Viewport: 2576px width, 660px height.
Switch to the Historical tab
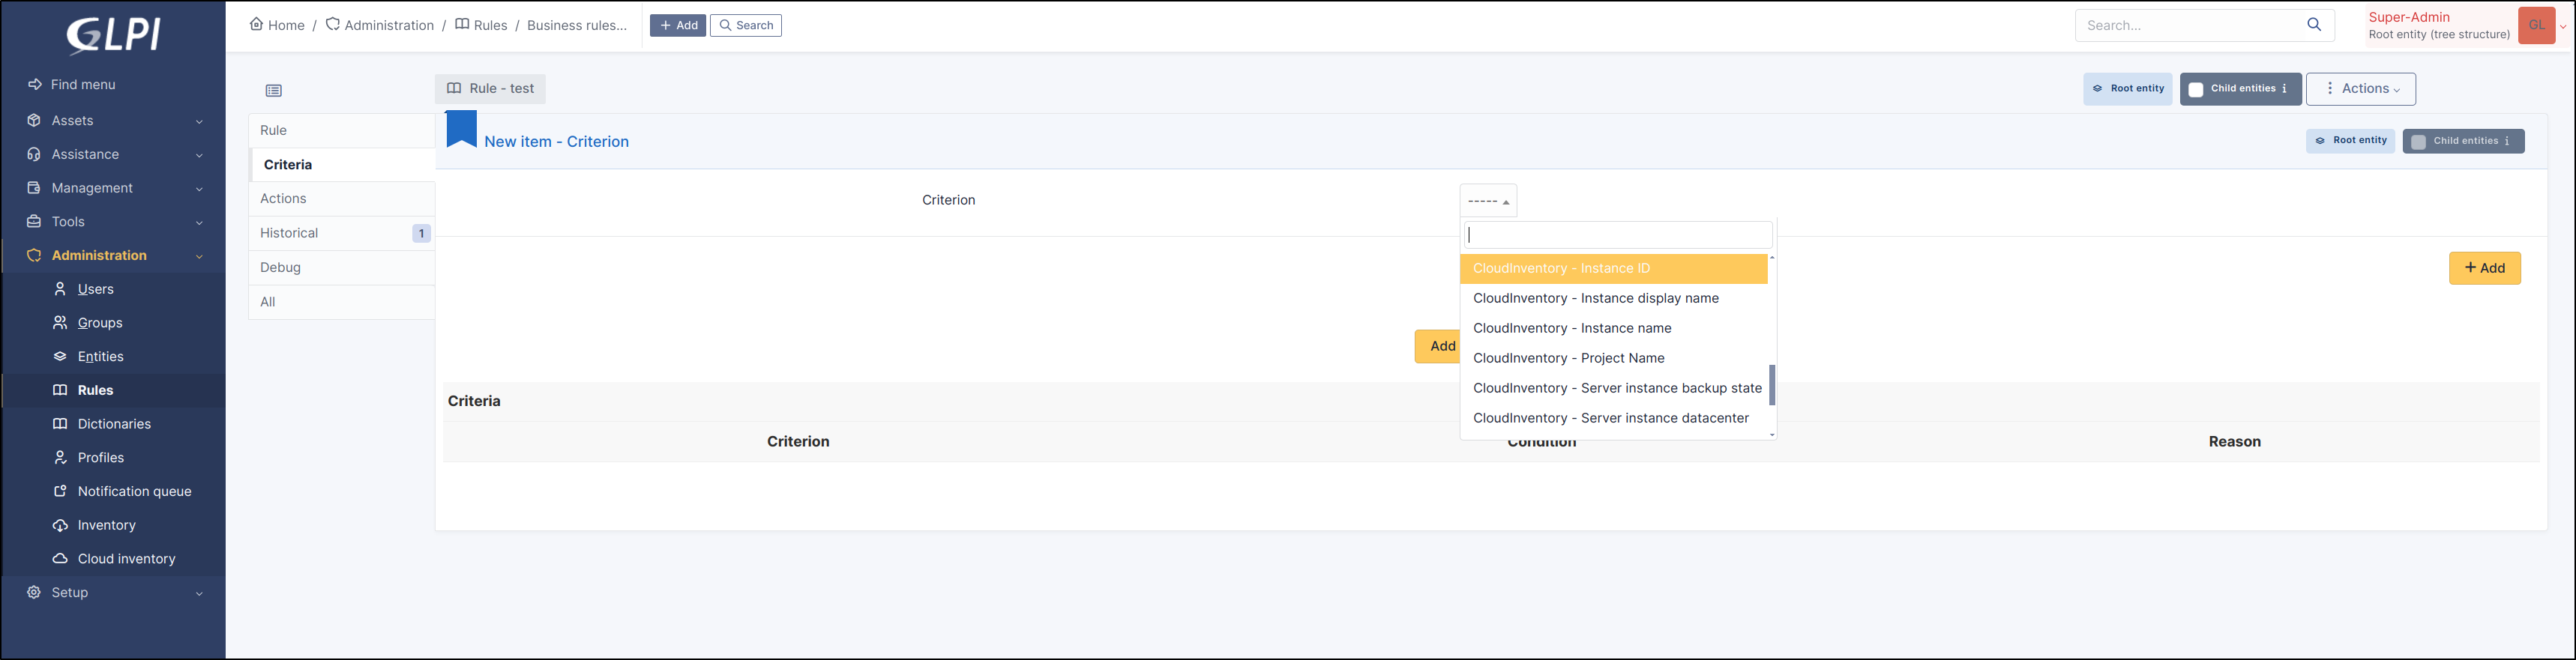[x=289, y=233]
